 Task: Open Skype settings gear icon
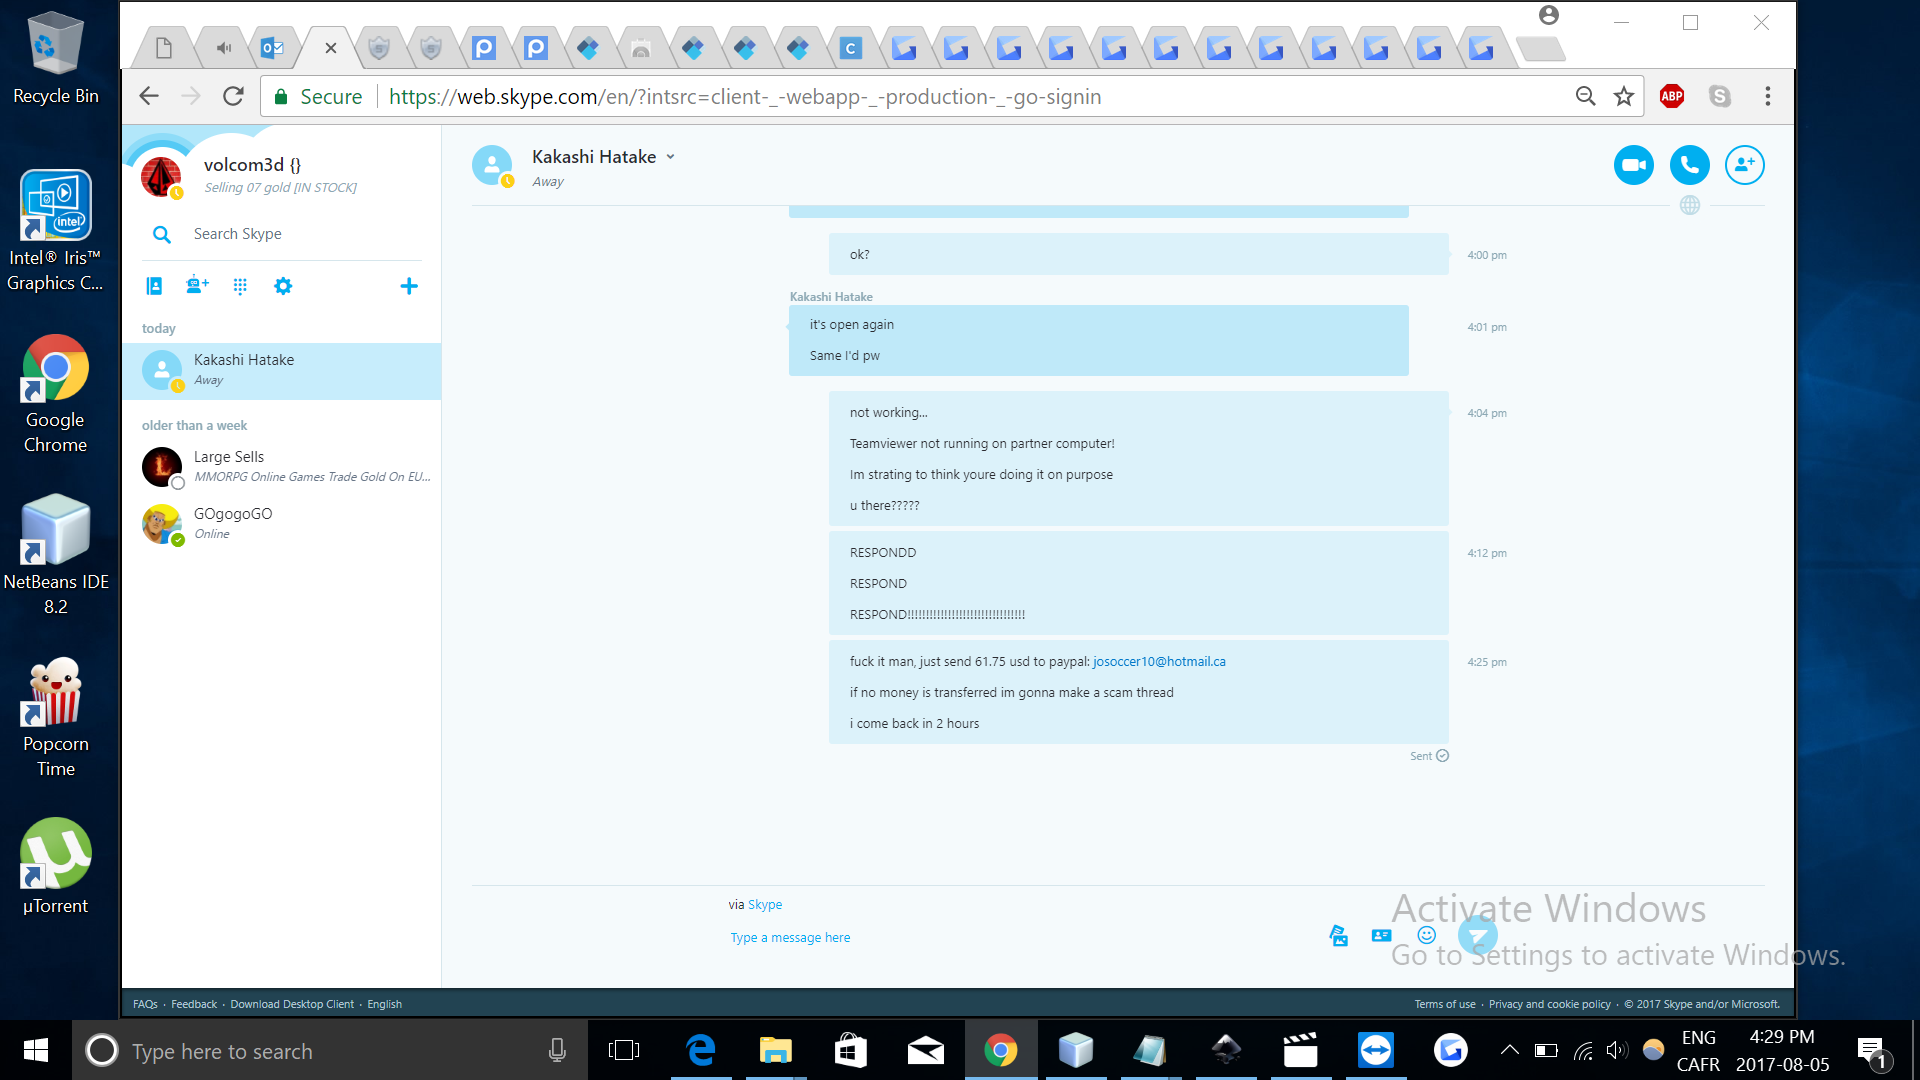click(283, 286)
